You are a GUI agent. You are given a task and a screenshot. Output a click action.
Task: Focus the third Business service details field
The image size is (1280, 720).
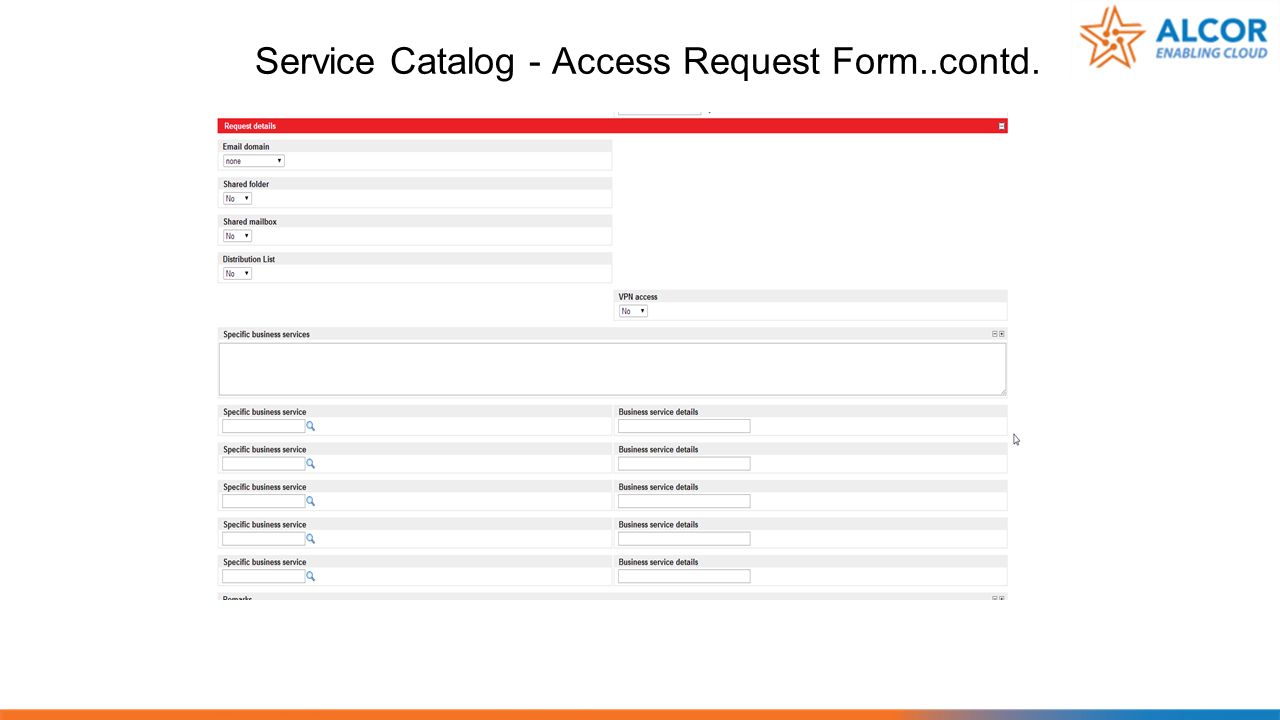684,501
